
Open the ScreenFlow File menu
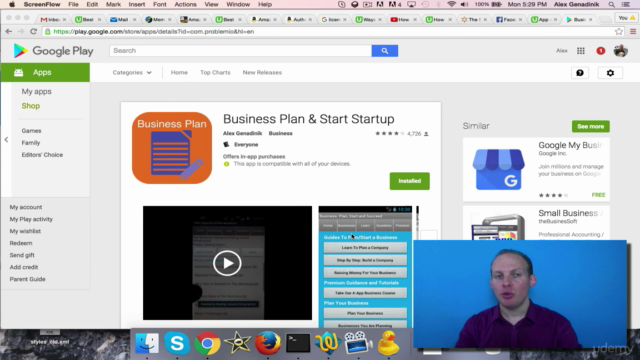(73, 4)
